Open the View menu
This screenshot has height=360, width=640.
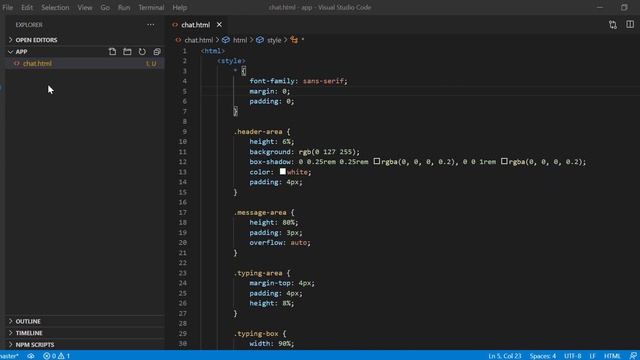click(85, 7)
